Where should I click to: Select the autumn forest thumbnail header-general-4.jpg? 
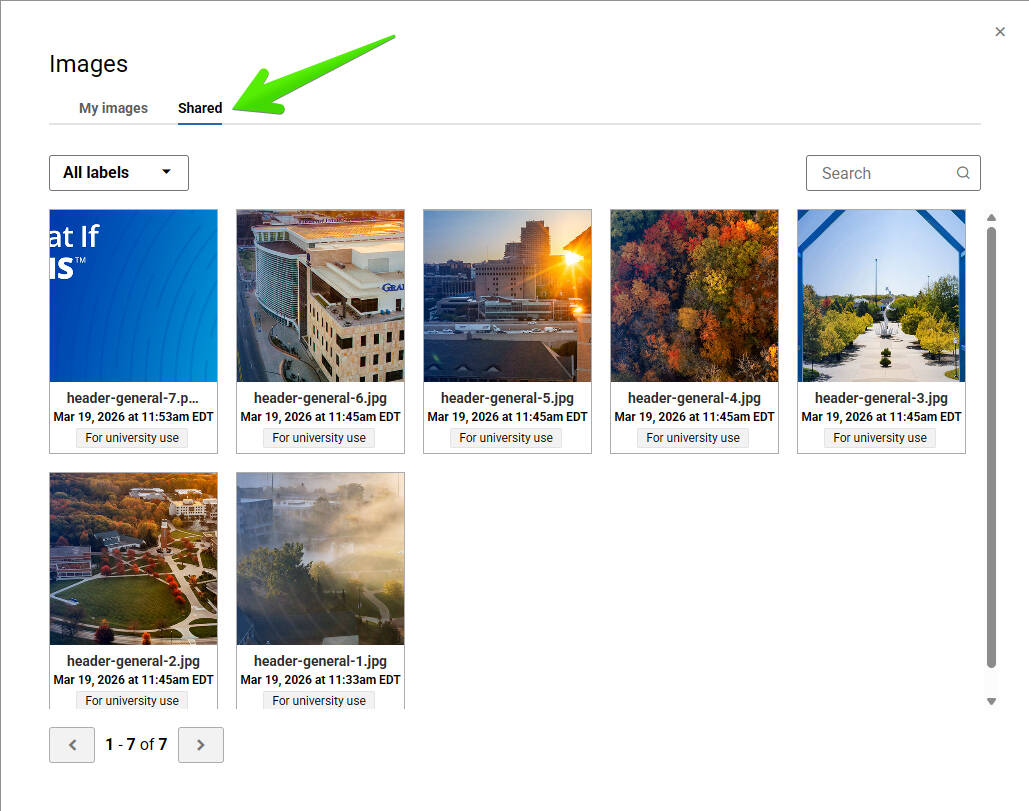coord(693,295)
